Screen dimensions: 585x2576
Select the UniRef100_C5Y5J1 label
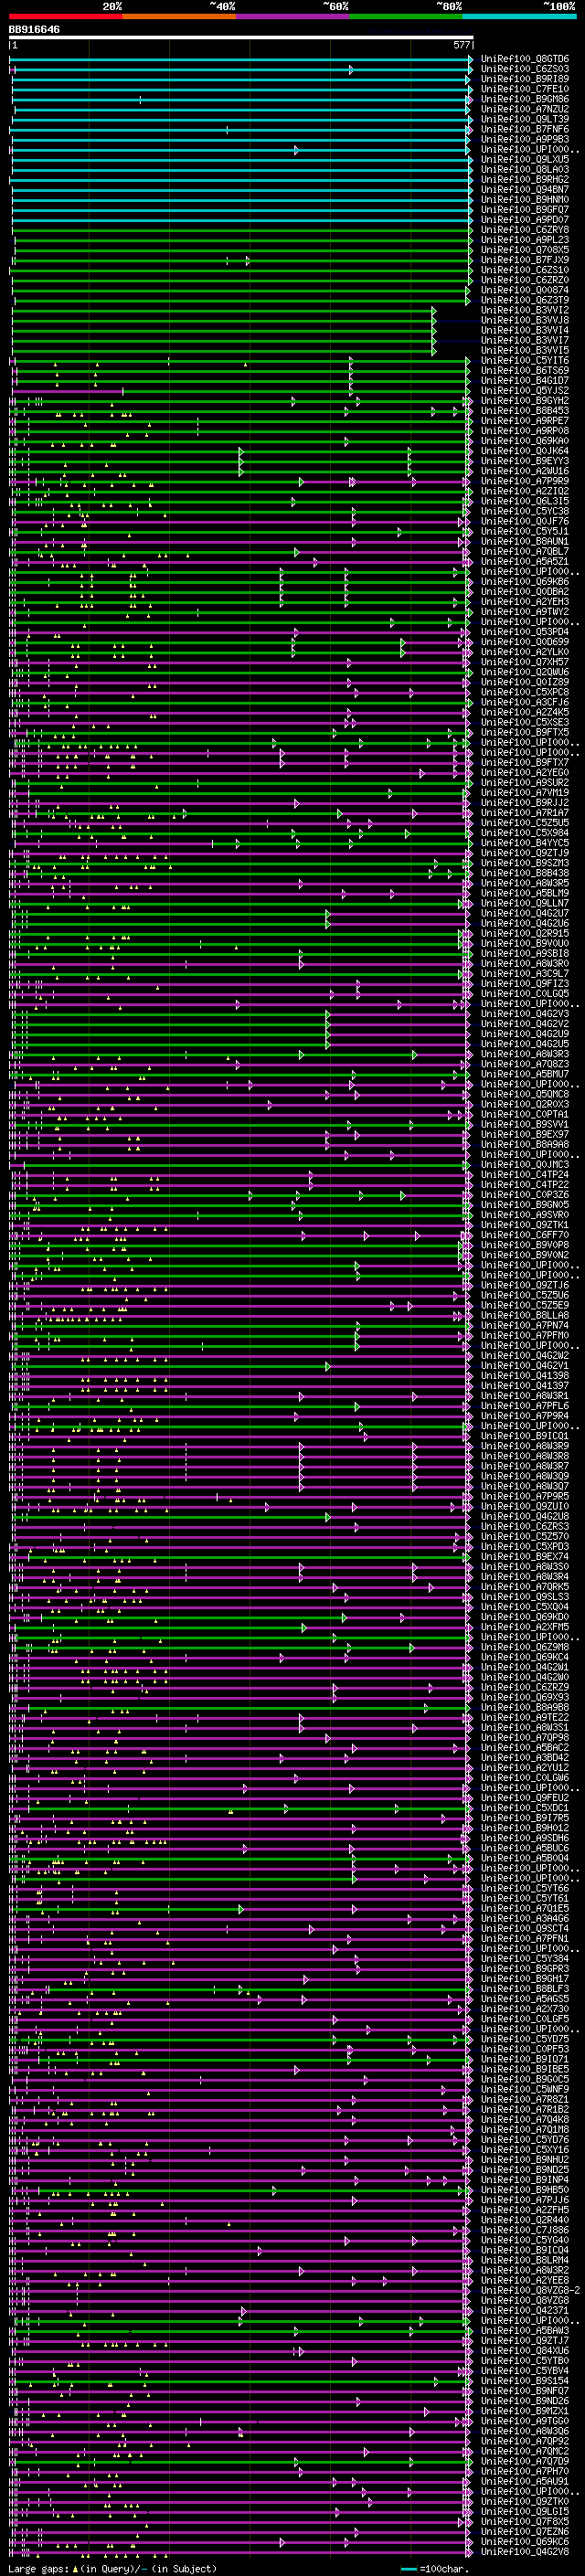point(525,531)
